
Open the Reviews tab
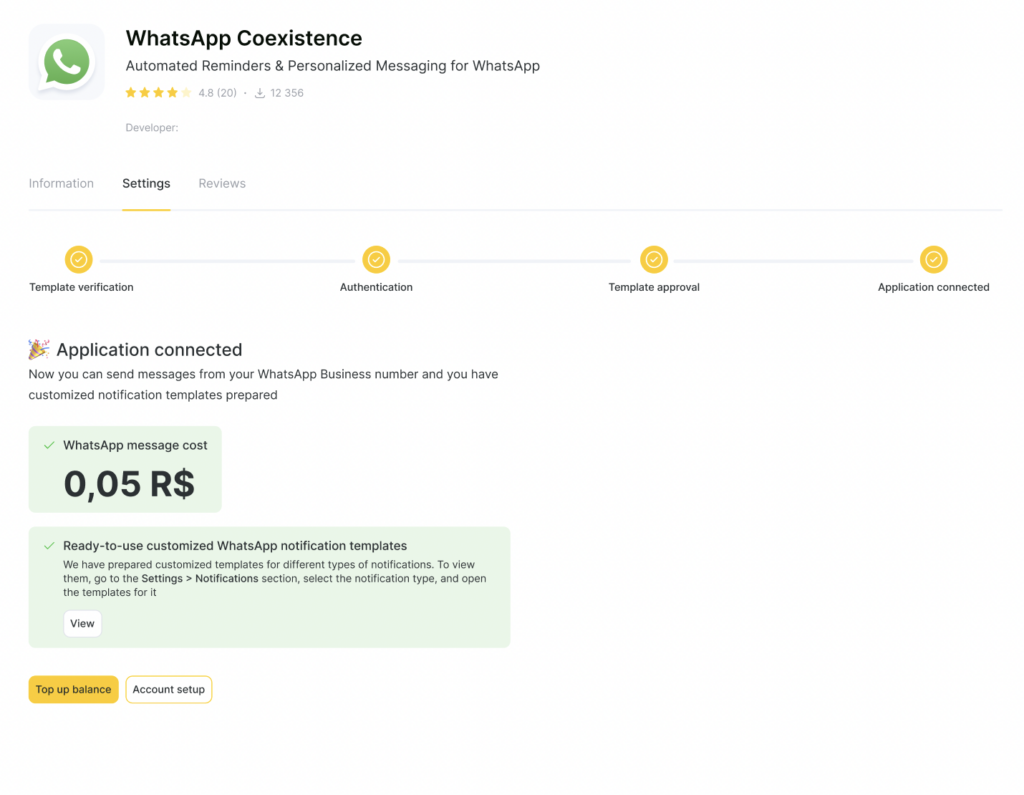[x=222, y=184]
